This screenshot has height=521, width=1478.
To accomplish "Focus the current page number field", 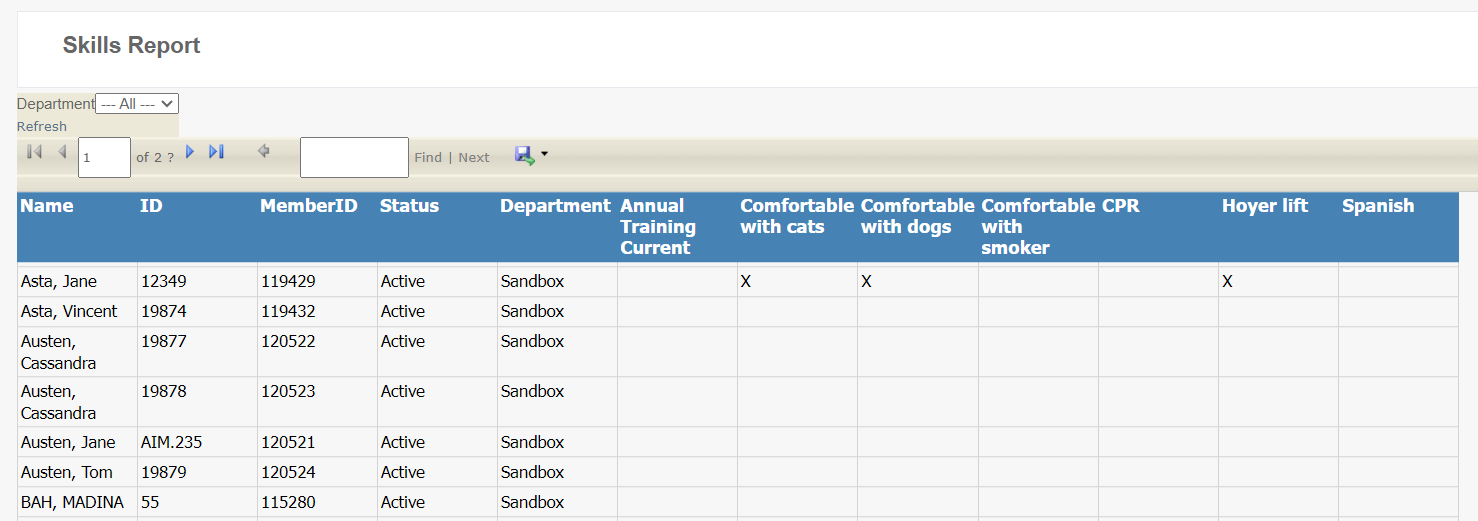I will (104, 157).
